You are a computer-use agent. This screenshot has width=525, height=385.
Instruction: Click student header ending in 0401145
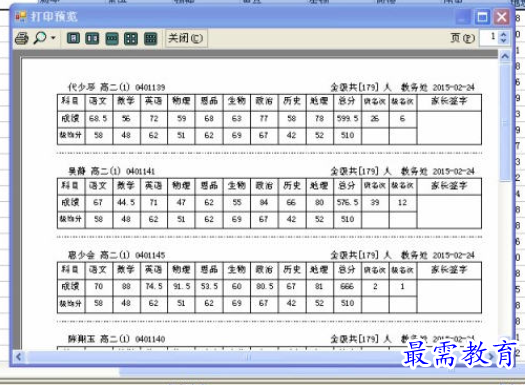tap(116, 255)
